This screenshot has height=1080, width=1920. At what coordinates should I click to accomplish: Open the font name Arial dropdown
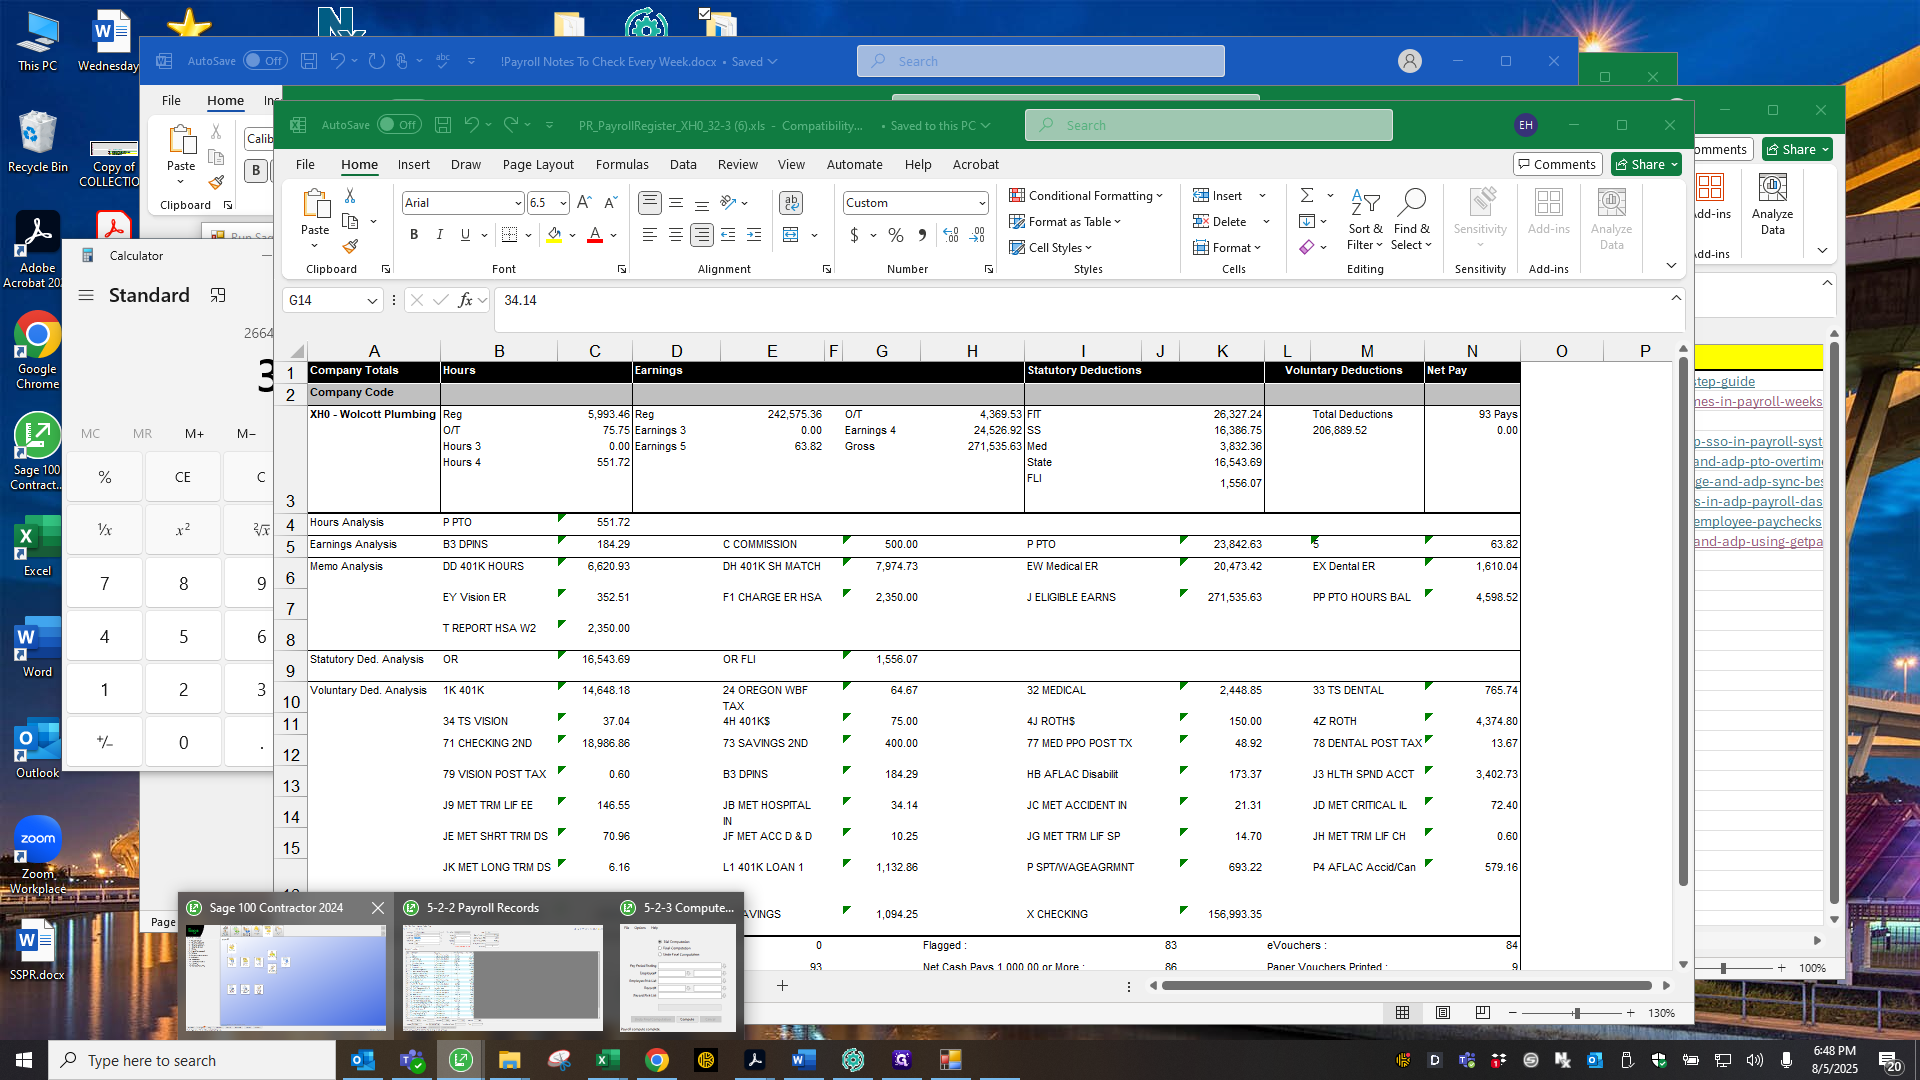pyautogui.click(x=518, y=203)
